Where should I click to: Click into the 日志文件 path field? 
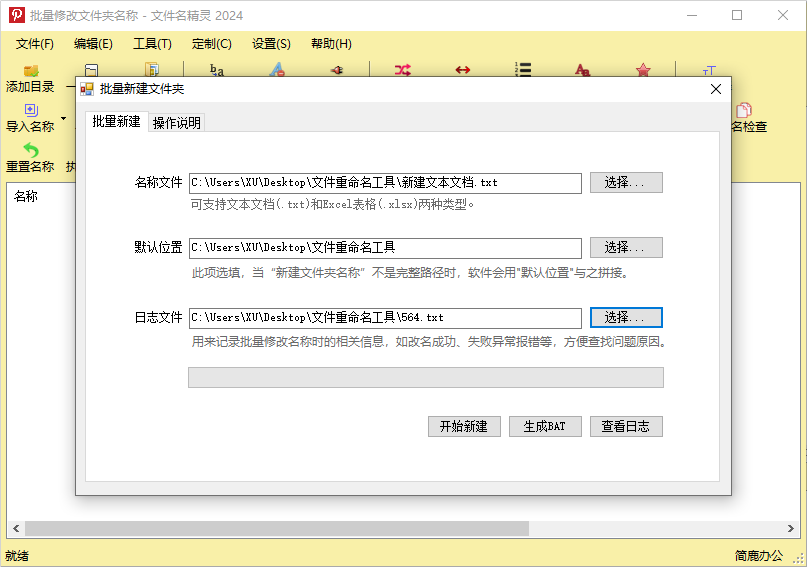(x=385, y=317)
